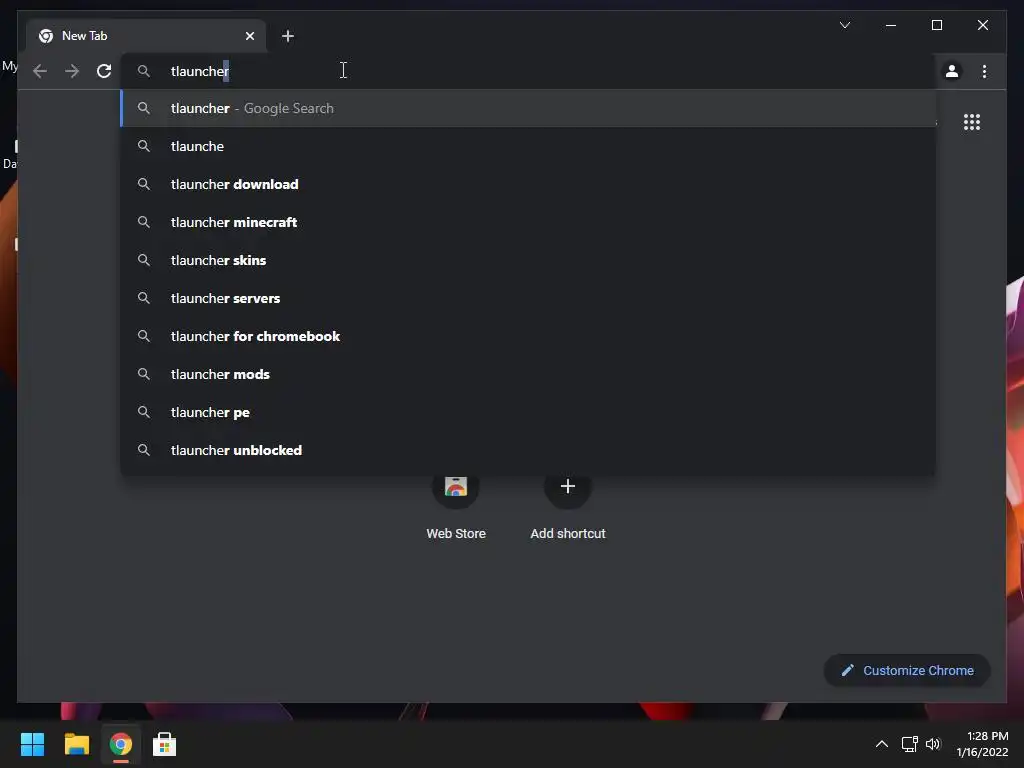Image resolution: width=1024 pixels, height=768 pixels.
Task: Maximize the Chrome window
Action: (x=936, y=25)
